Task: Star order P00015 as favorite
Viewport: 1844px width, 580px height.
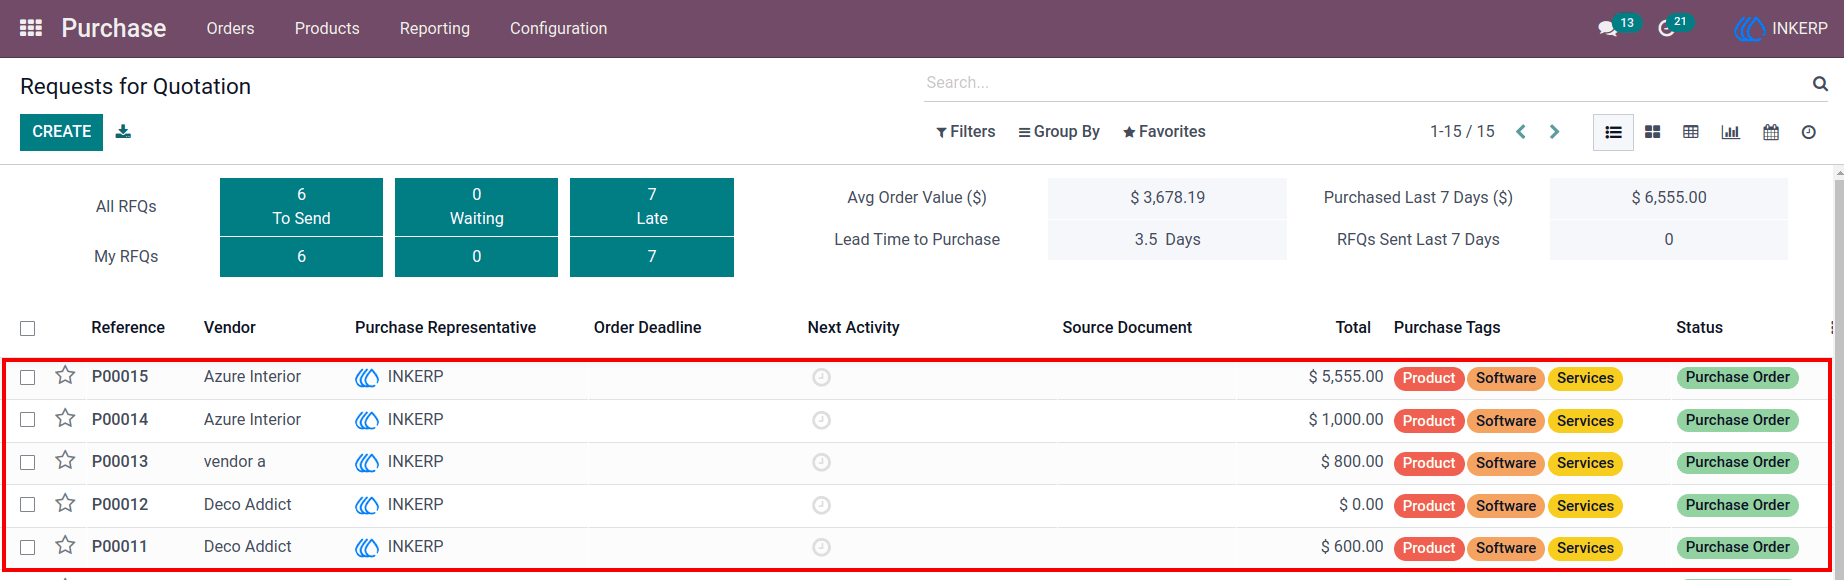Action: (65, 375)
